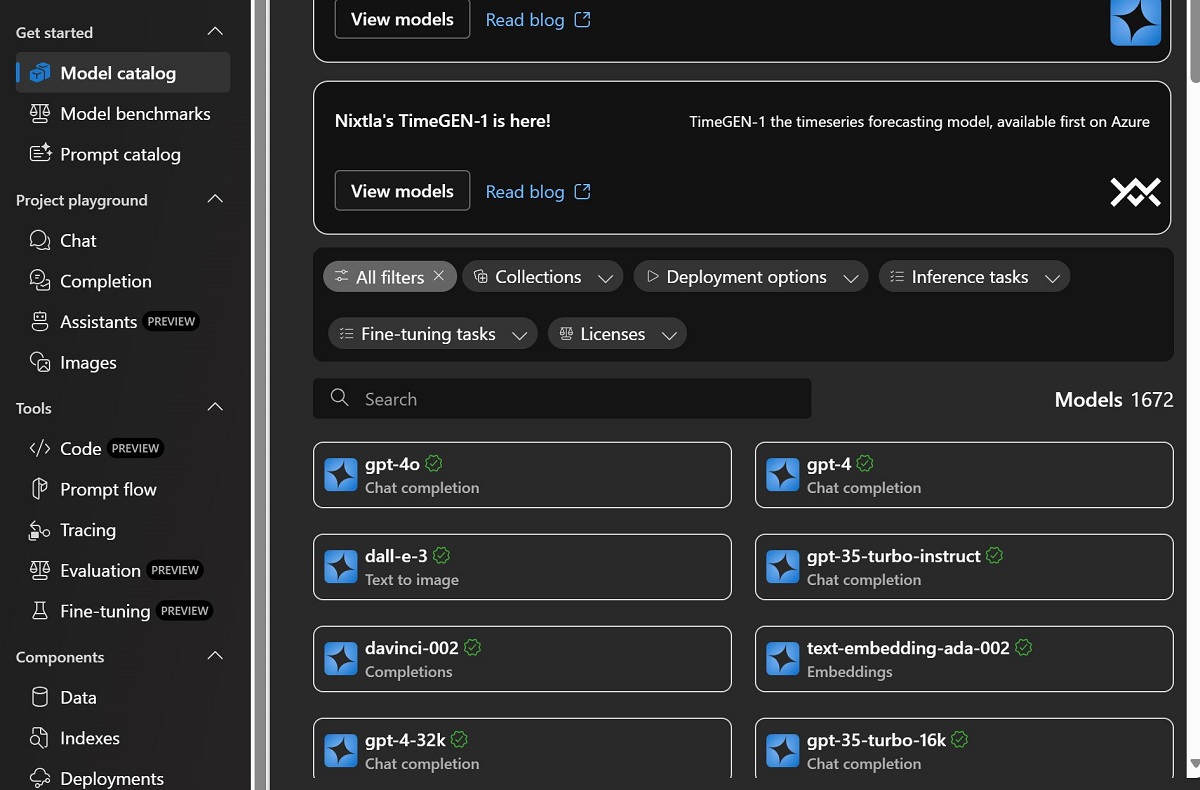Collapse the Get started section
The image size is (1200, 790).
click(215, 32)
